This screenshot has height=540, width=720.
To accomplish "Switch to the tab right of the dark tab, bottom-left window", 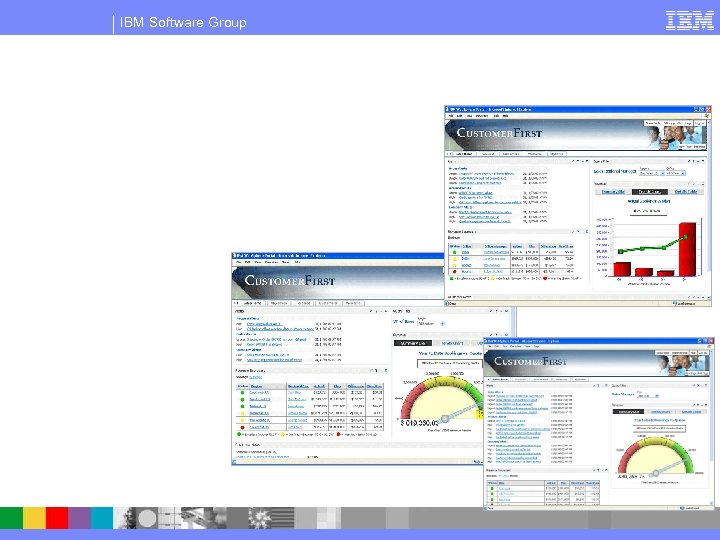I will pos(452,343).
